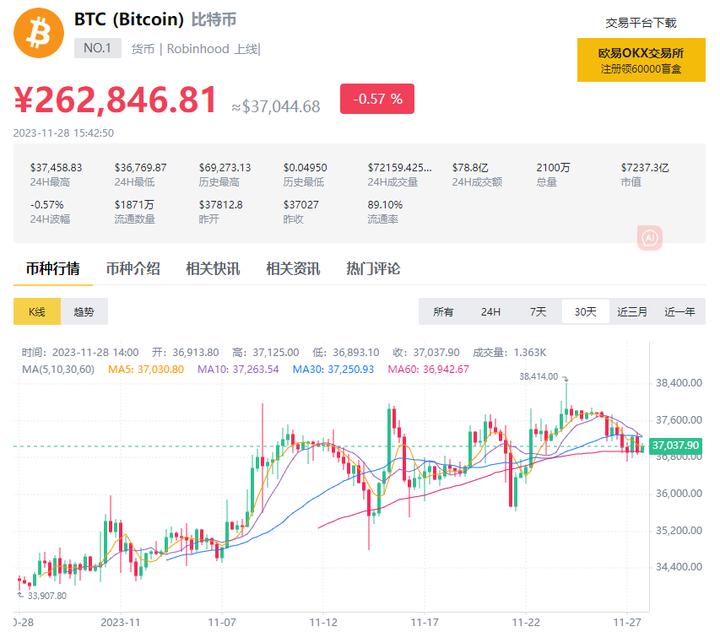The image size is (720, 632).
Task: Click the Robinhood 上线 link
Action: tap(214, 49)
